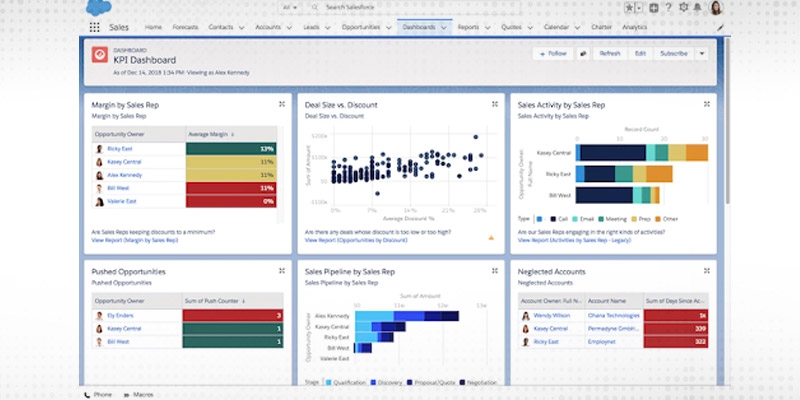This screenshot has height=400, width=800.
Task: Select the Quotes tab
Action: tap(511, 27)
